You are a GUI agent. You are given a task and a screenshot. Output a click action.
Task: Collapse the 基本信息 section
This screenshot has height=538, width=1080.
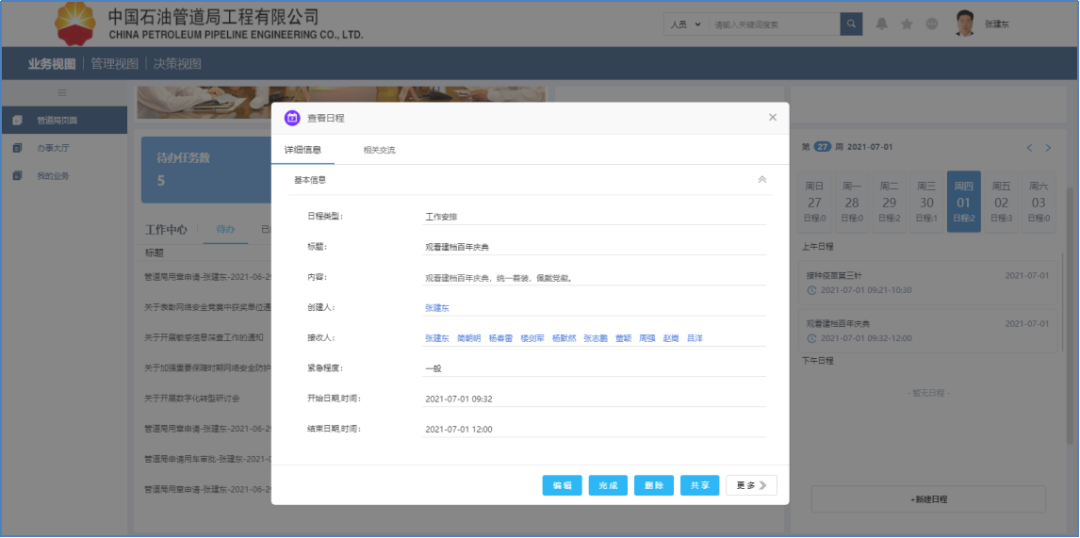tap(762, 179)
